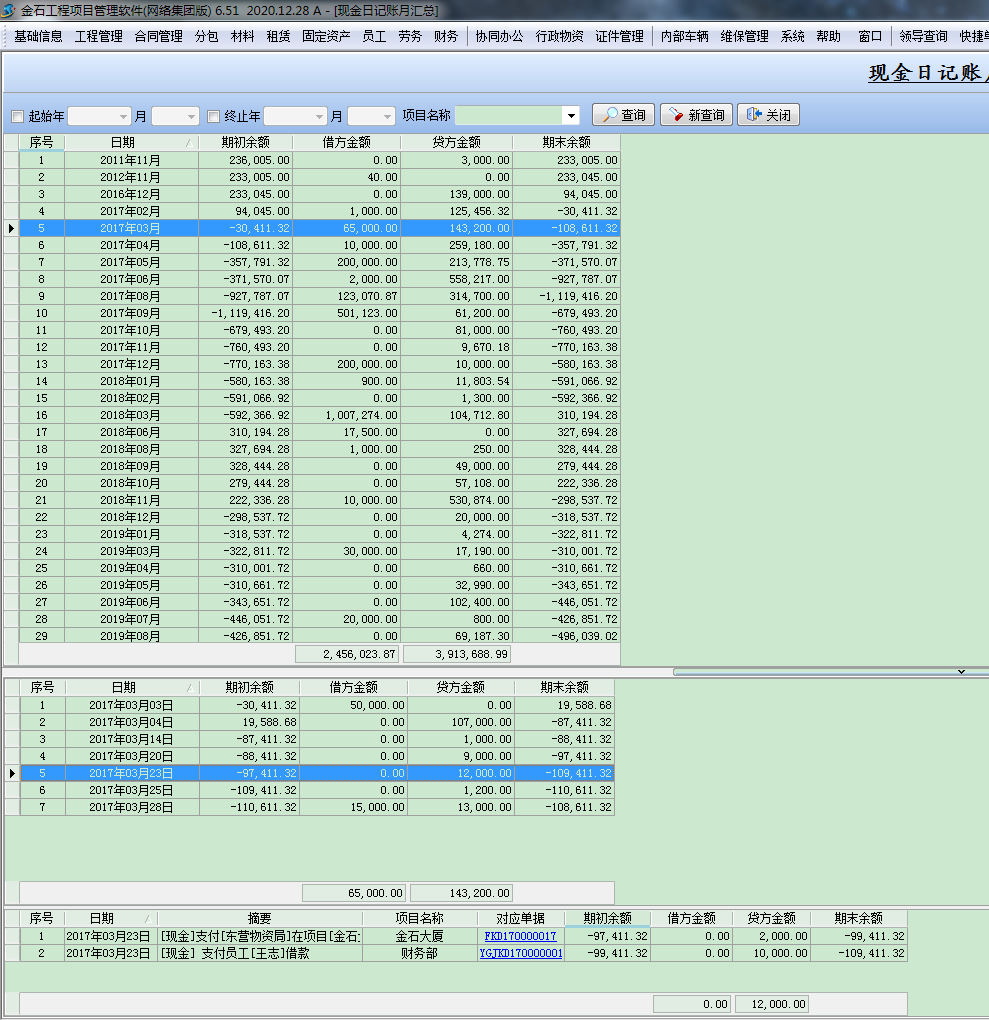Click the 新查询 new query button
The height and width of the screenshot is (1020, 989).
[696, 115]
